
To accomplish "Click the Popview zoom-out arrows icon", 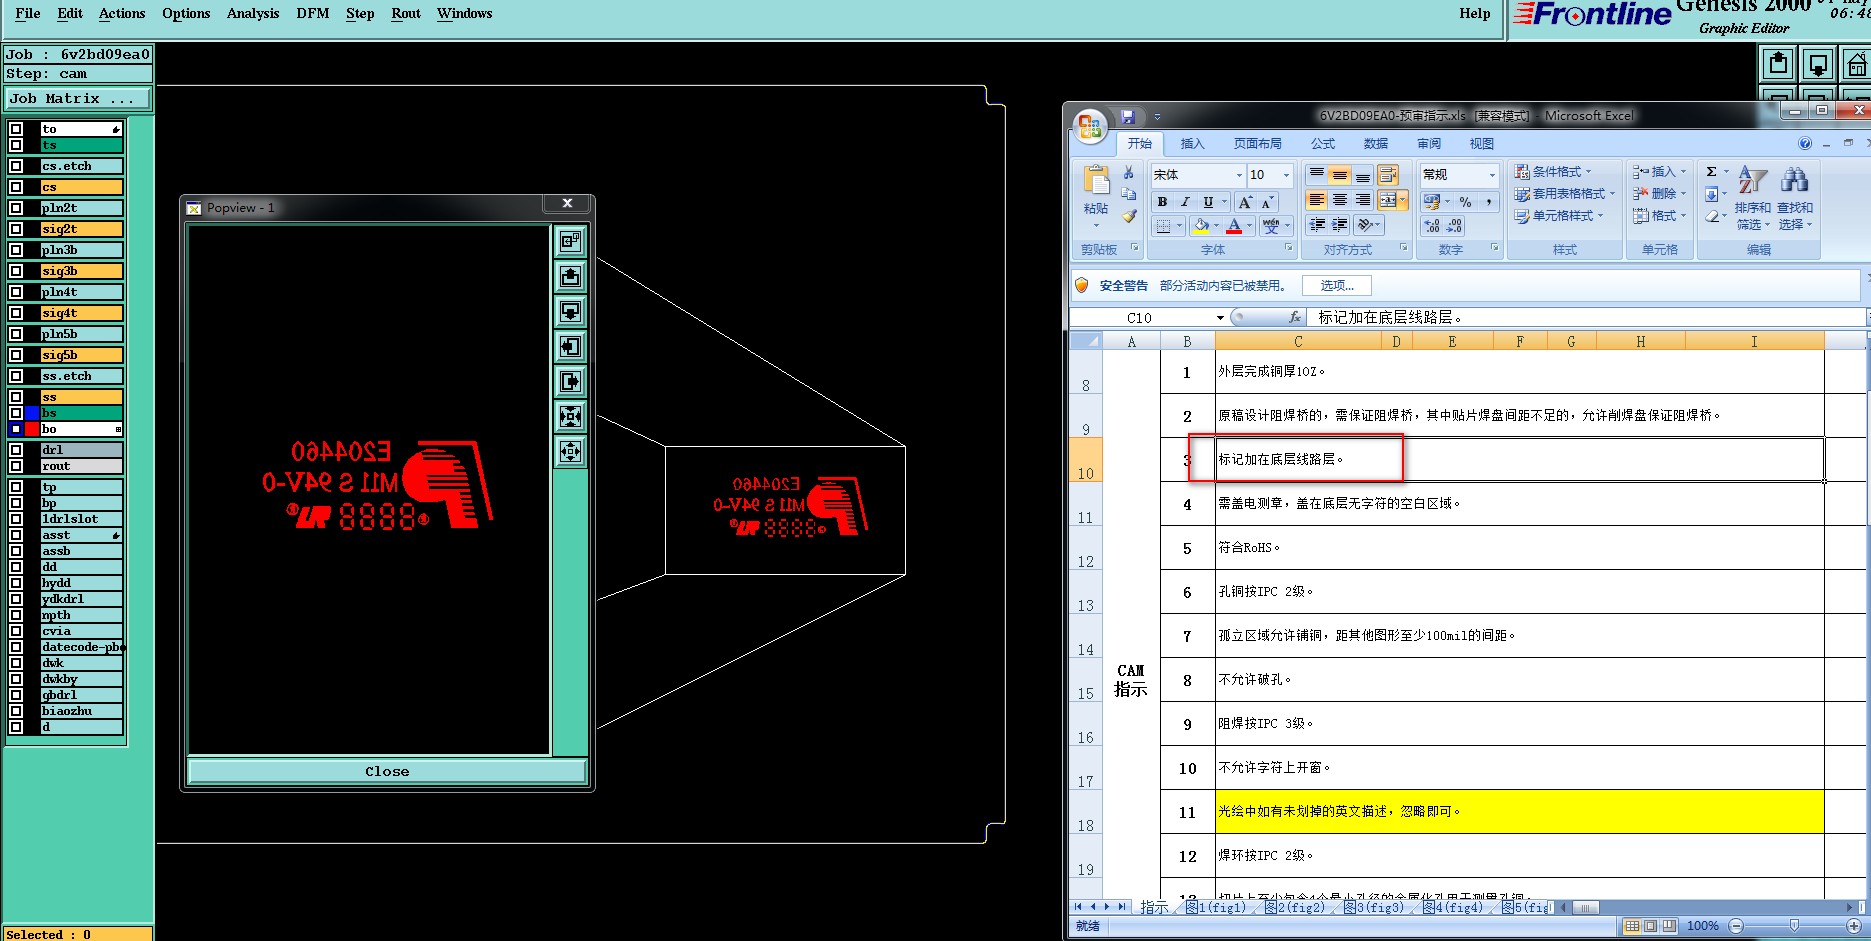I will click(x=570, y=451).
